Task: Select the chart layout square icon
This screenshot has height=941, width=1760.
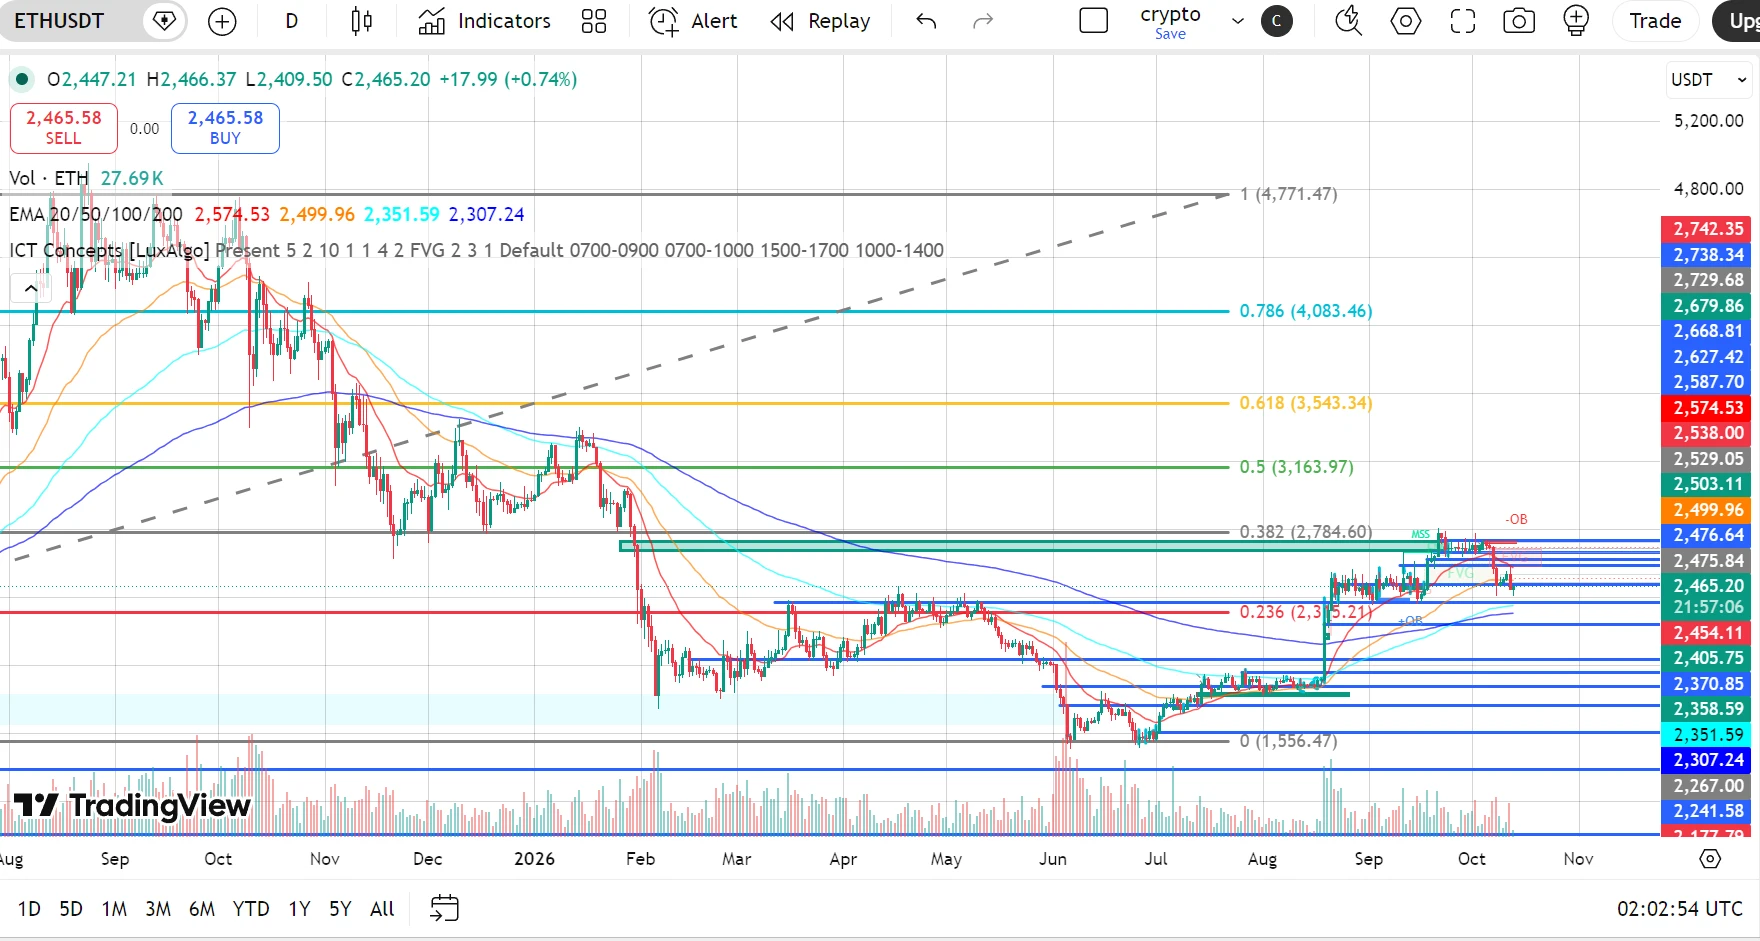Action: click(x=1094, y=21)
